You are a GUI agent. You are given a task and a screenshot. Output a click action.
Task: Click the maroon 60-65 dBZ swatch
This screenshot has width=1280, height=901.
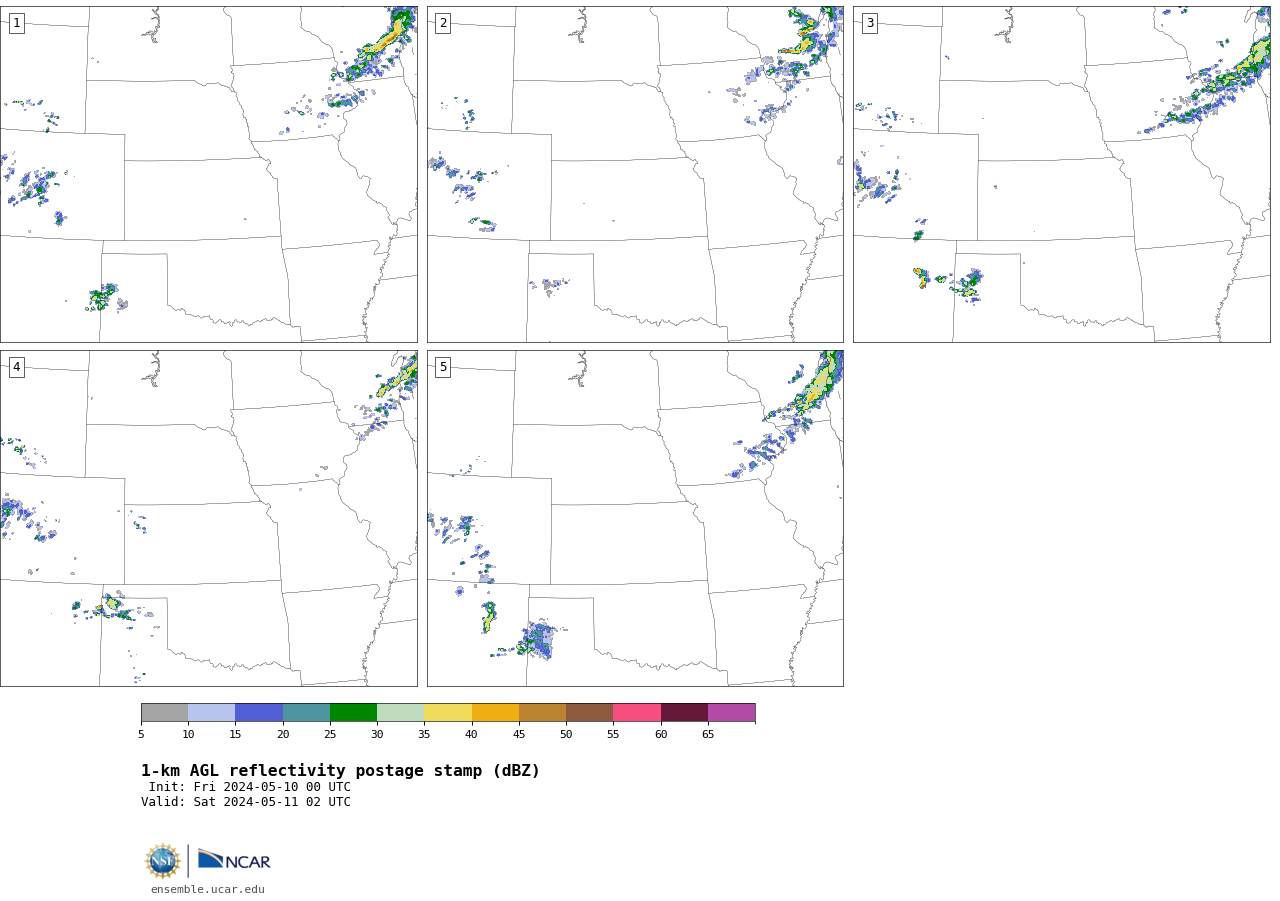(684, 713)
